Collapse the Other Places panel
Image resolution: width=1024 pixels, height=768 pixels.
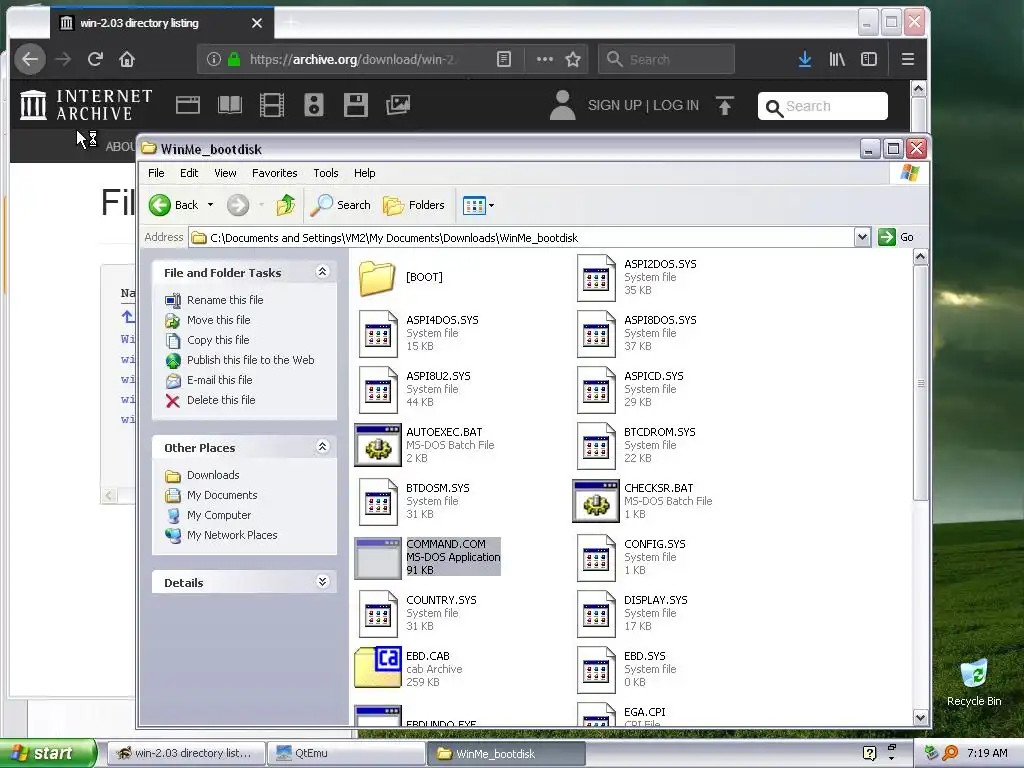pos(323,447)
